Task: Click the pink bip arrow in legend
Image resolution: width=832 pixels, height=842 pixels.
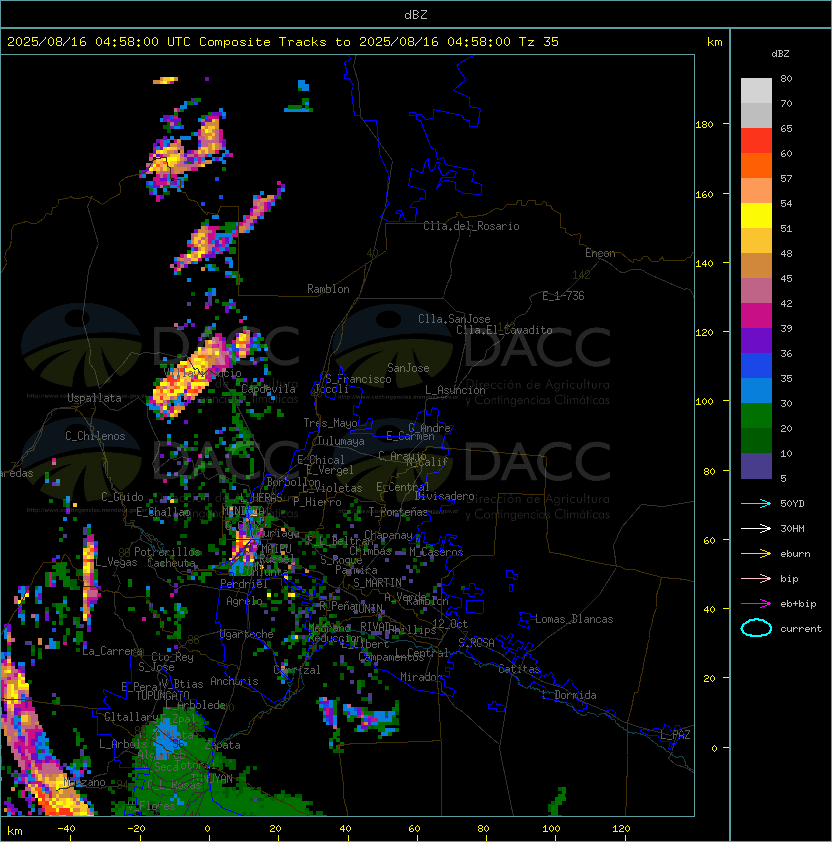Action: (x=756, y=579)
